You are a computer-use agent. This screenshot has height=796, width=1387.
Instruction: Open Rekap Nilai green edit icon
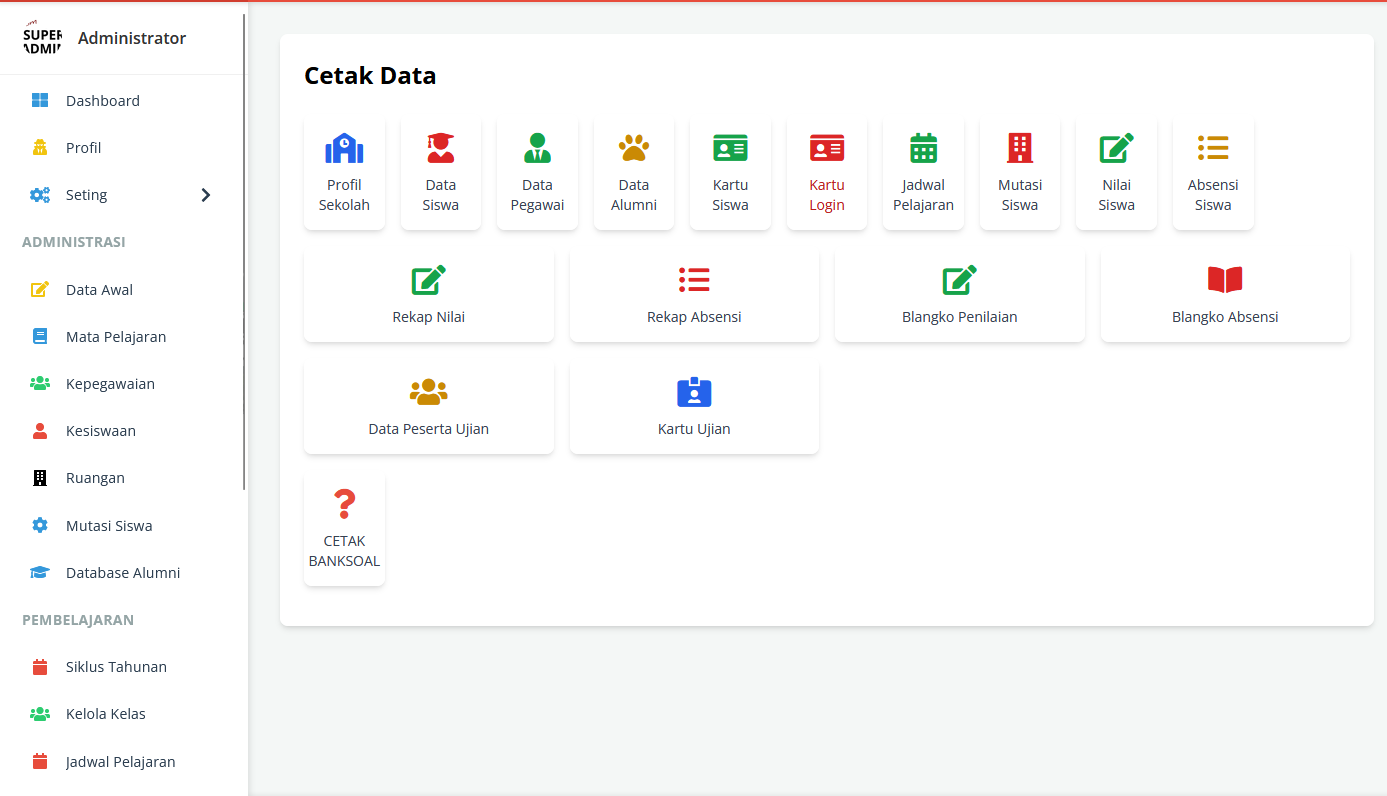click(428, 280)
